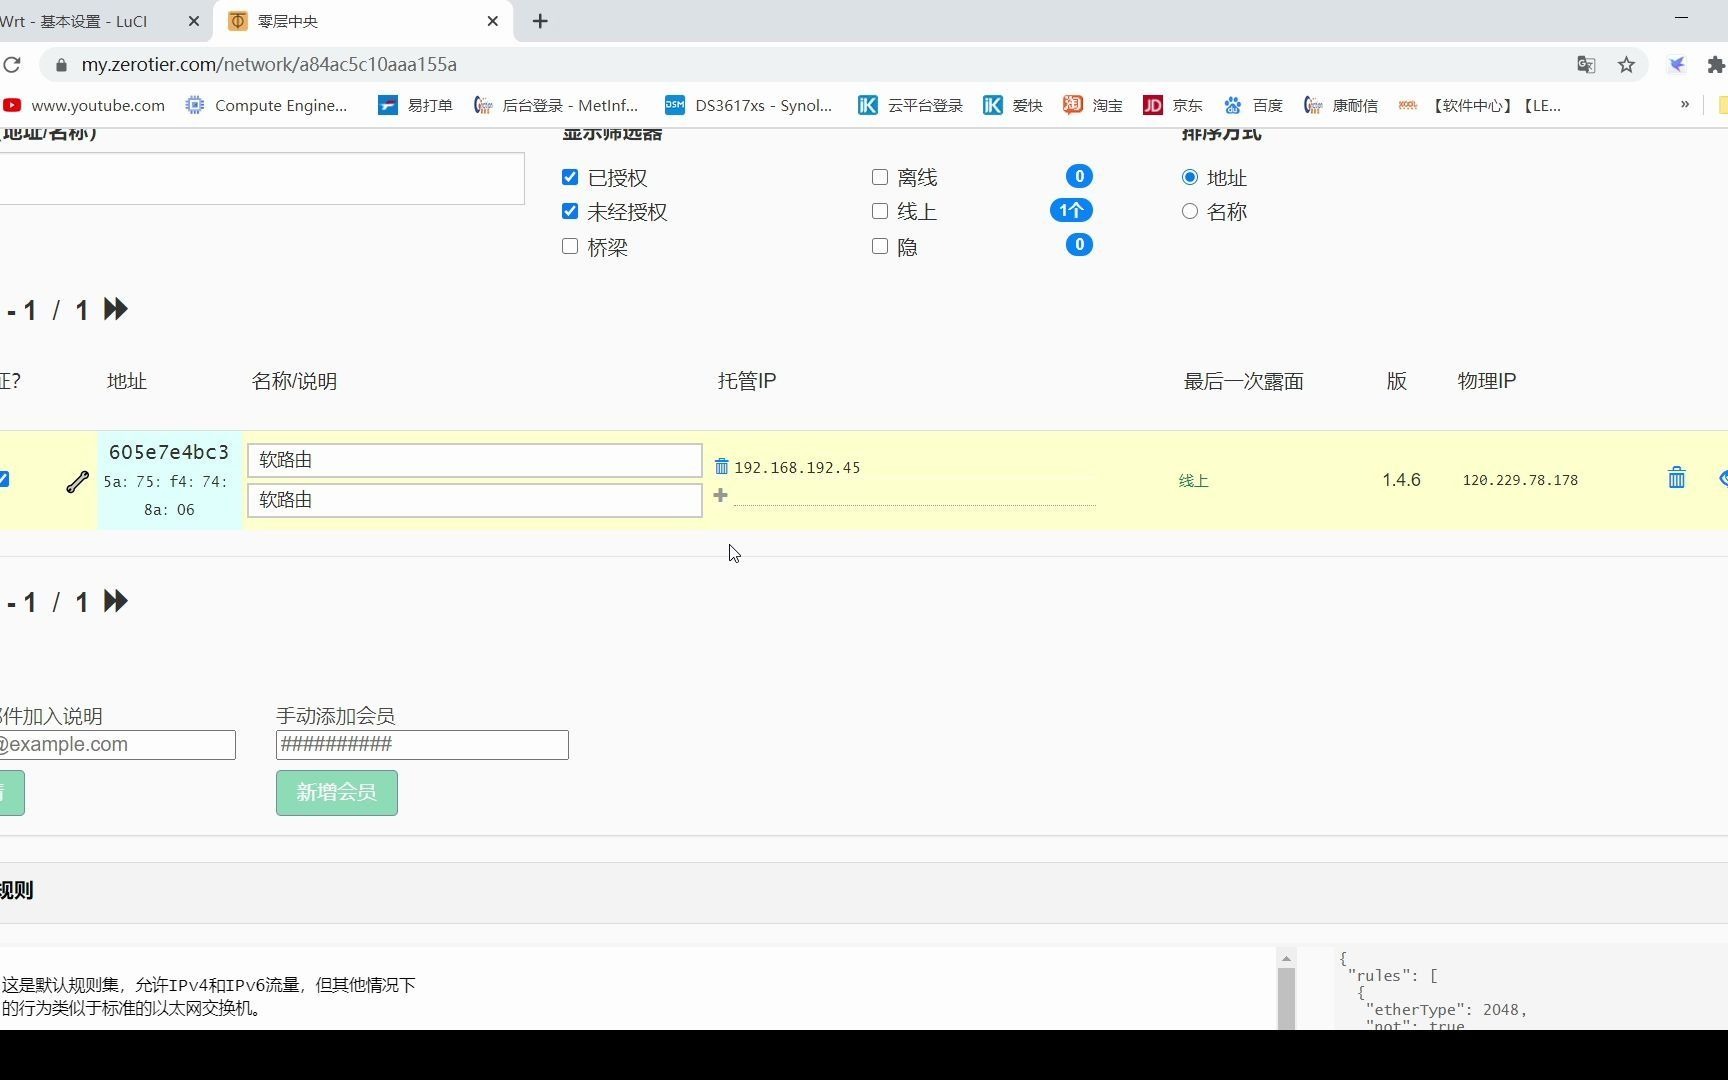Click the physical IP 120.229.78.178

coord(1520,480)
